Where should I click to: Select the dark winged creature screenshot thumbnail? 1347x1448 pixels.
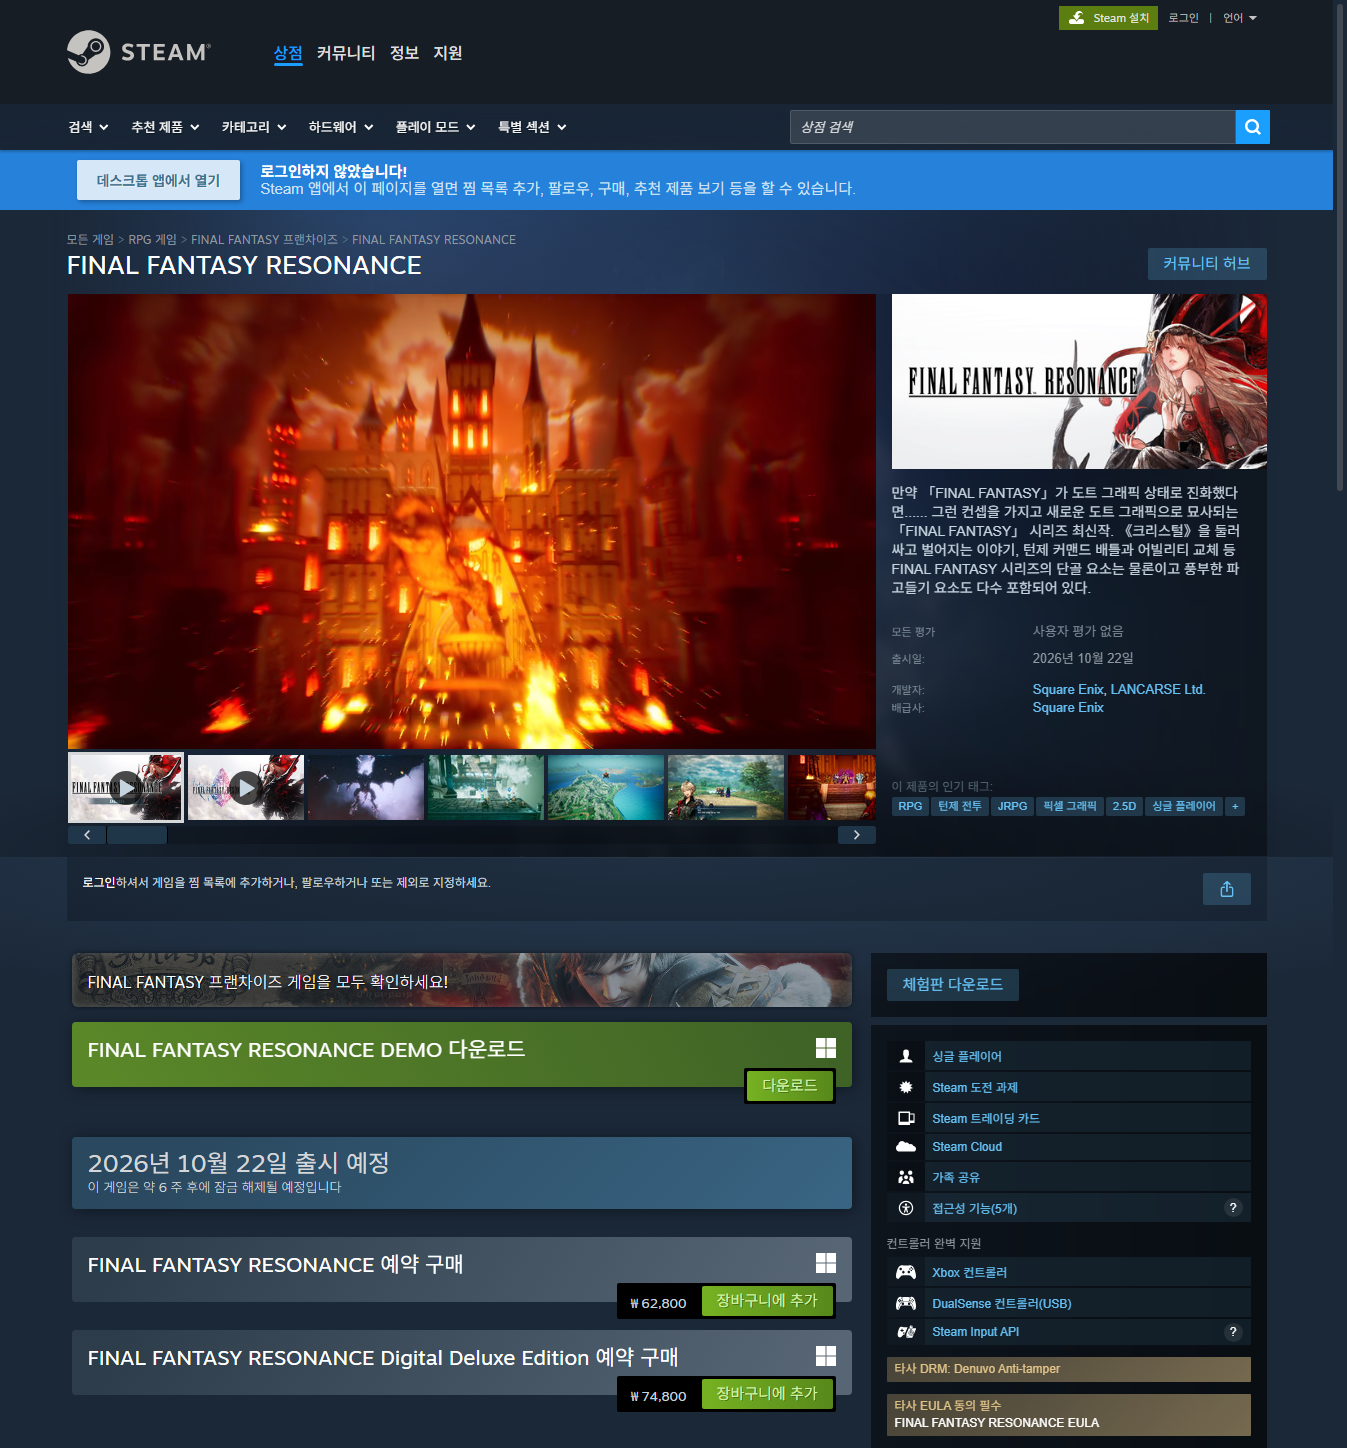tap(366, 787)
